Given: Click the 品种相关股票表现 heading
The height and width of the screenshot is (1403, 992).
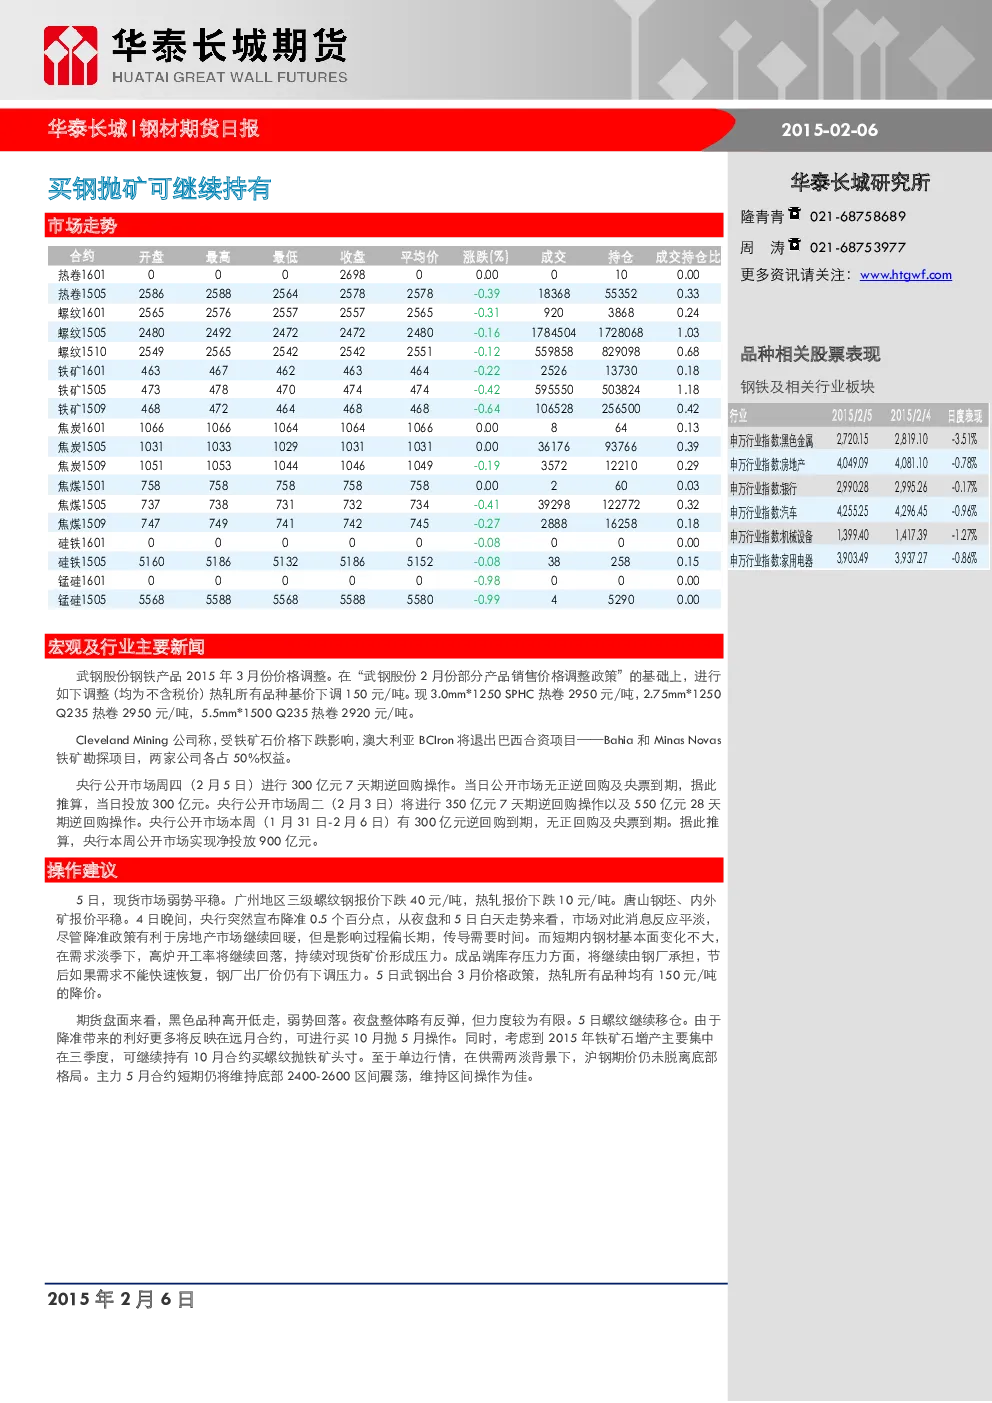Looking at the screenshot, I should coord(810,354).
